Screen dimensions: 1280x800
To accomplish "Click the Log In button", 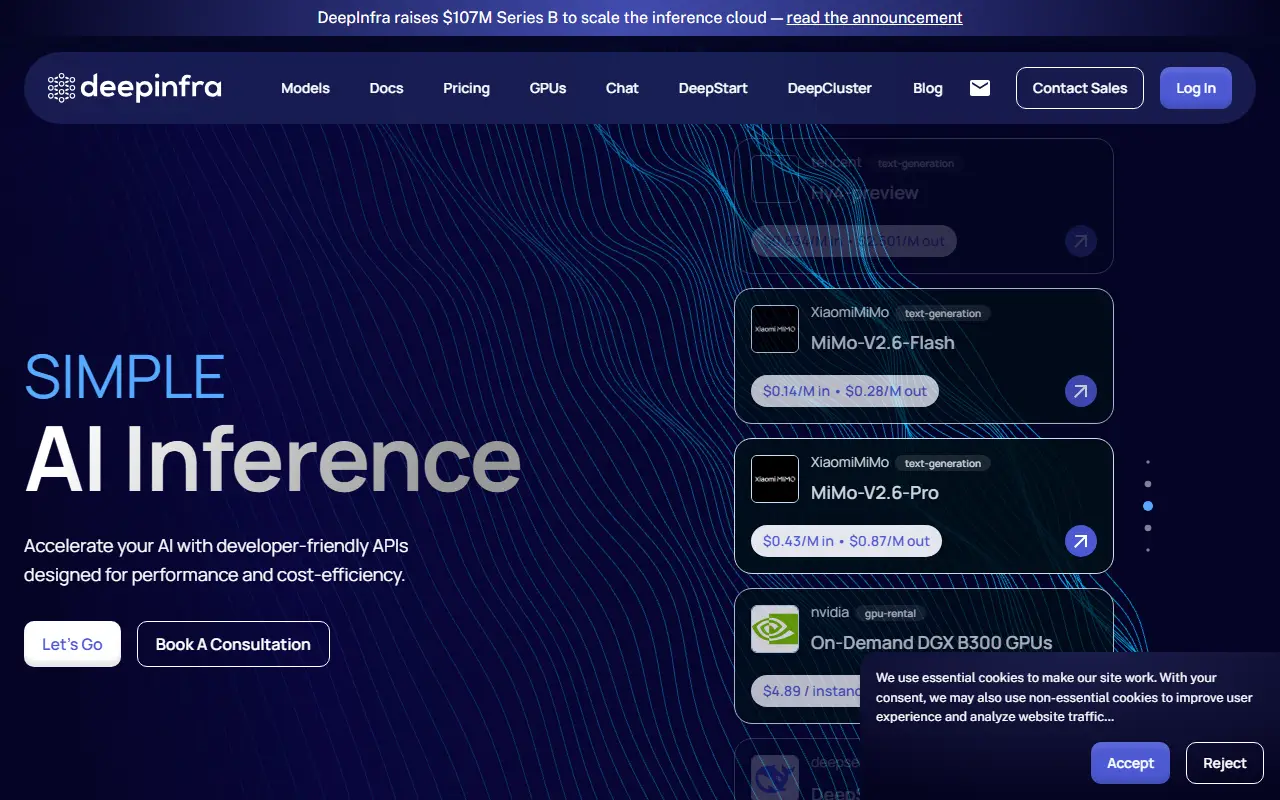I will [x=1196, y=88].
